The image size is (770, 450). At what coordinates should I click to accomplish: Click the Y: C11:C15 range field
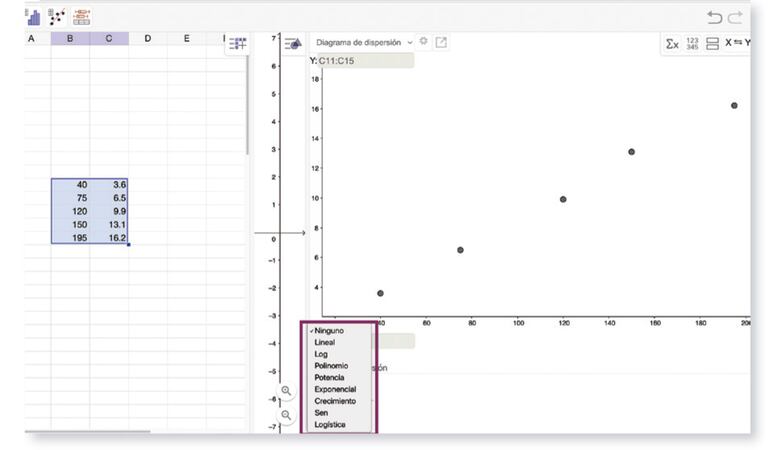tap(366, 61)
